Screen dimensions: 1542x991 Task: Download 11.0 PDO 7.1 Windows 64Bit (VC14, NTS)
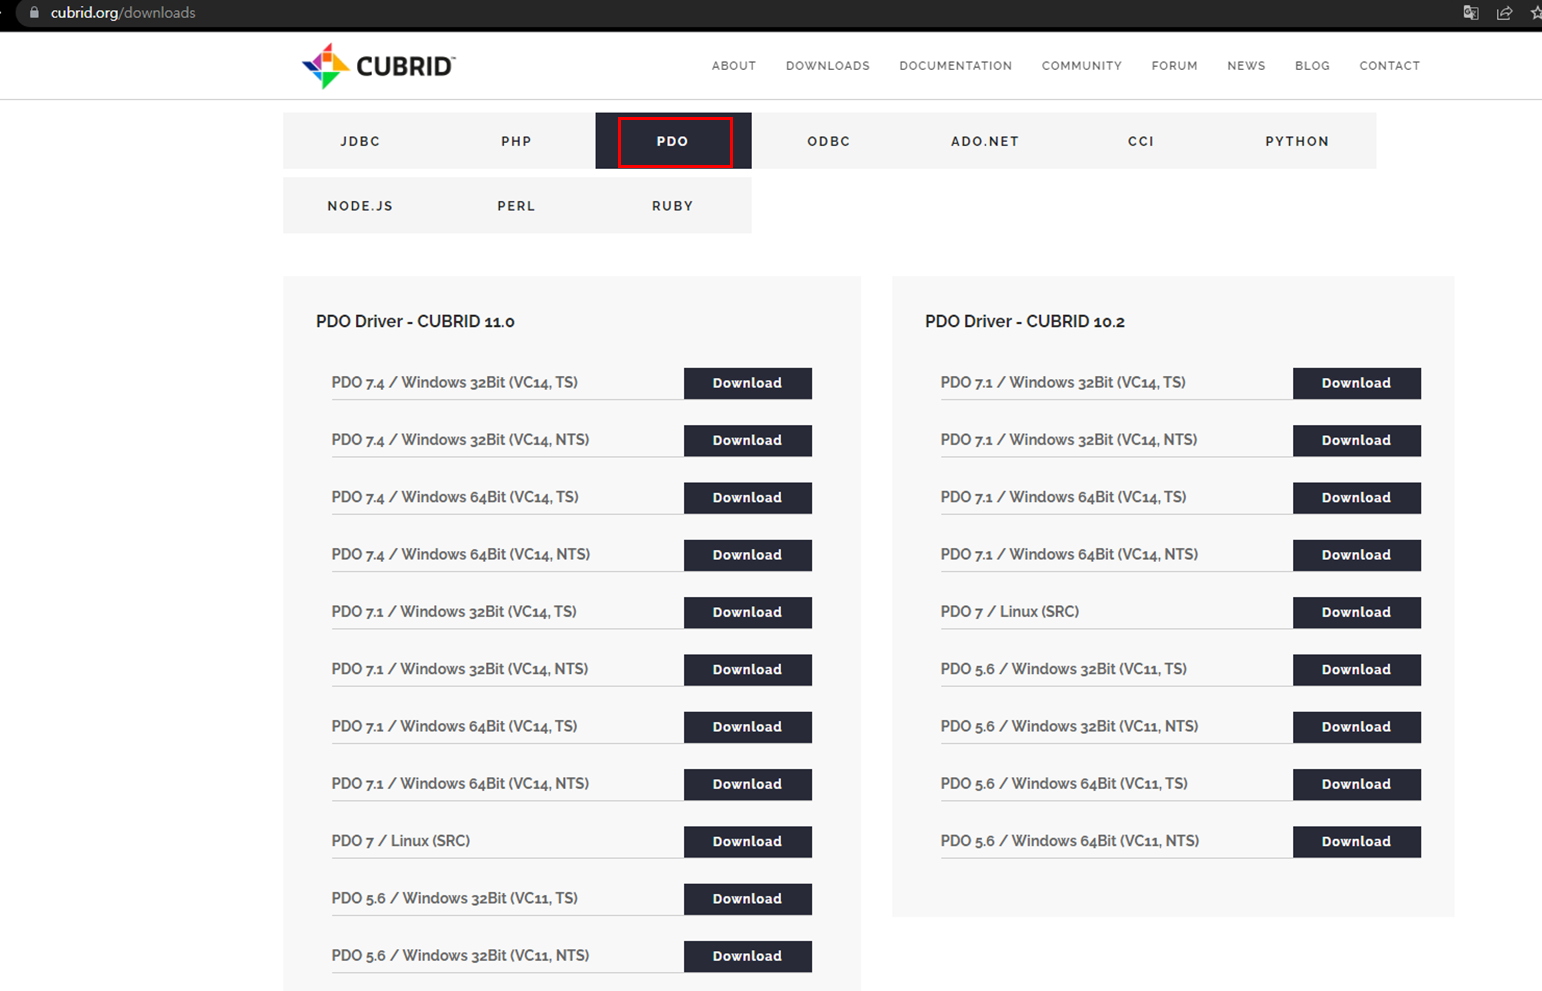(x=748, y=784)
